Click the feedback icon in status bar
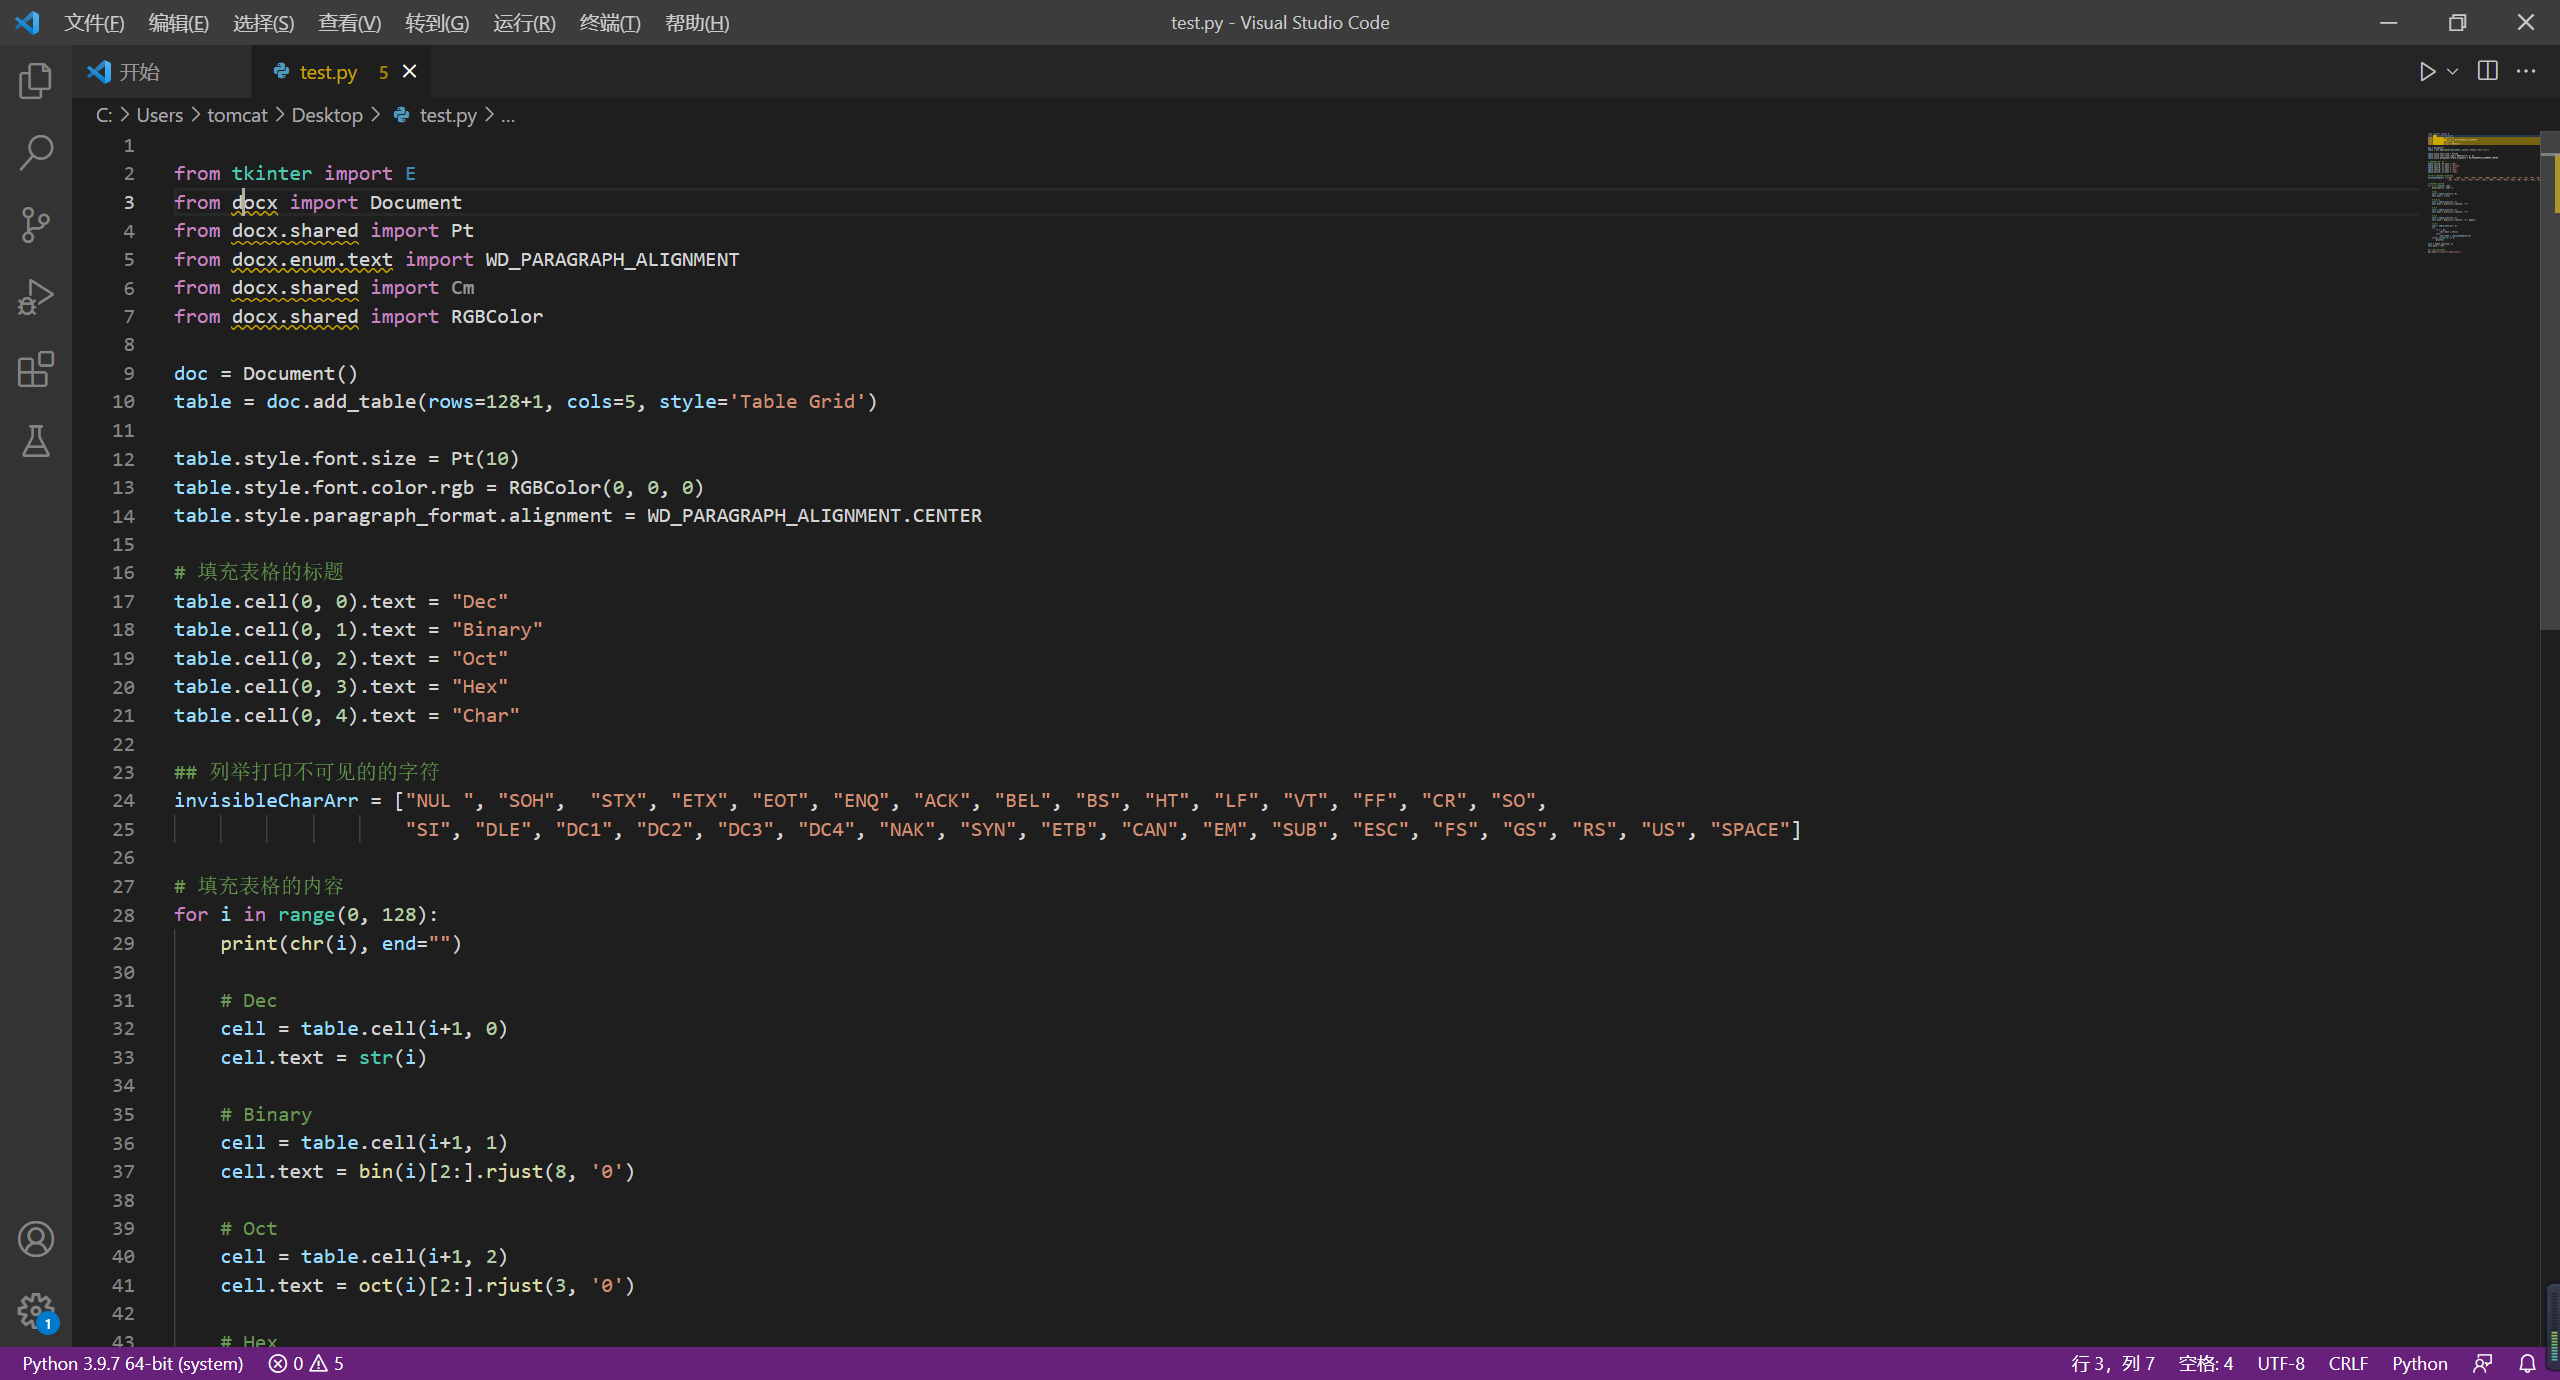 click(x=2483, y=1364)
